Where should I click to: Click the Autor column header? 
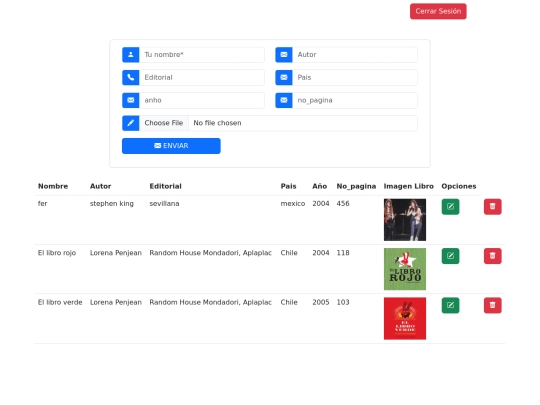pos(101,186)
